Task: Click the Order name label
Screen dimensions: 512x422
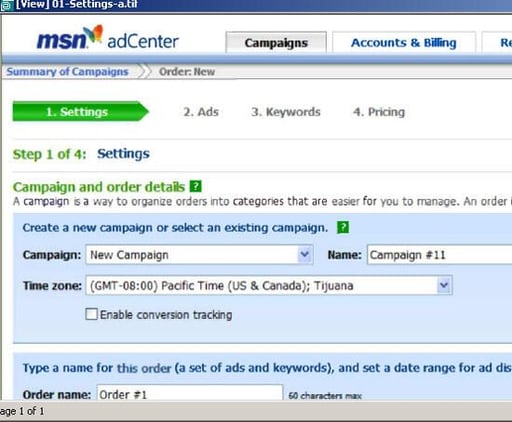Action: 57,395
